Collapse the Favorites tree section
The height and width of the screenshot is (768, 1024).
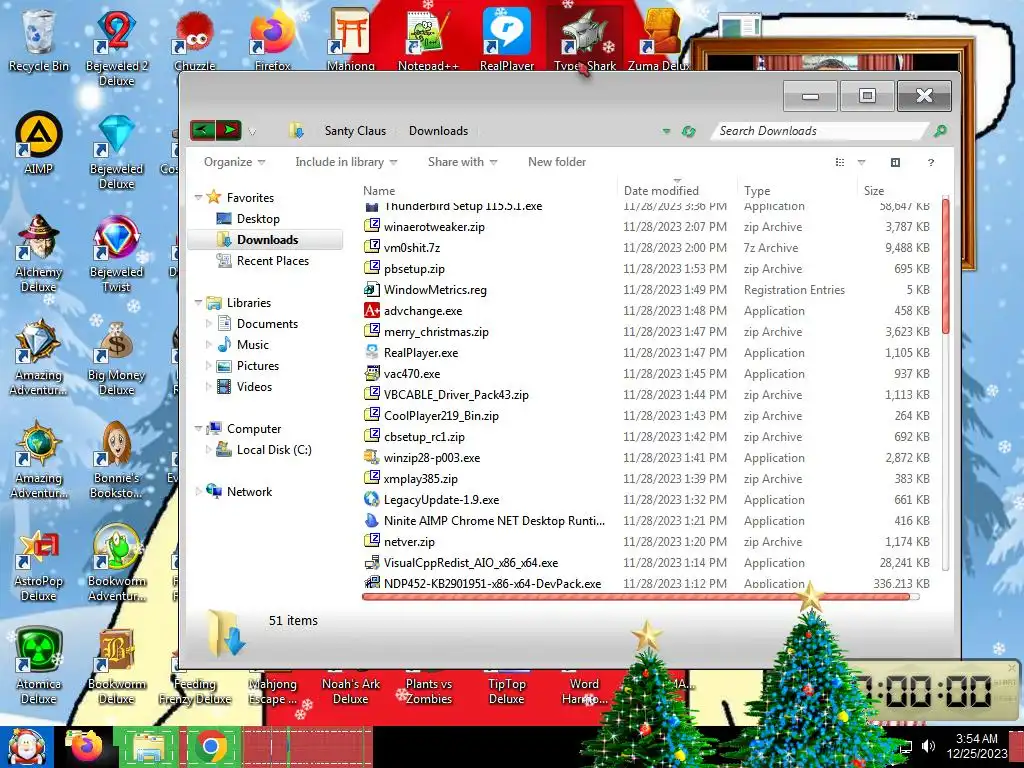click(199, 197)
